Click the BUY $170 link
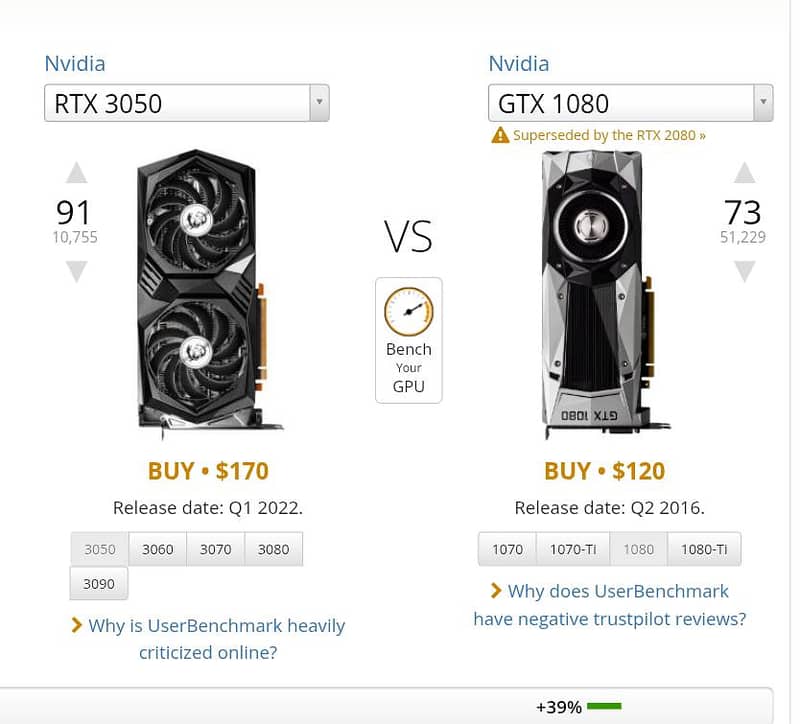The width and height of the screenshot is (800, 724). point(208,471)
